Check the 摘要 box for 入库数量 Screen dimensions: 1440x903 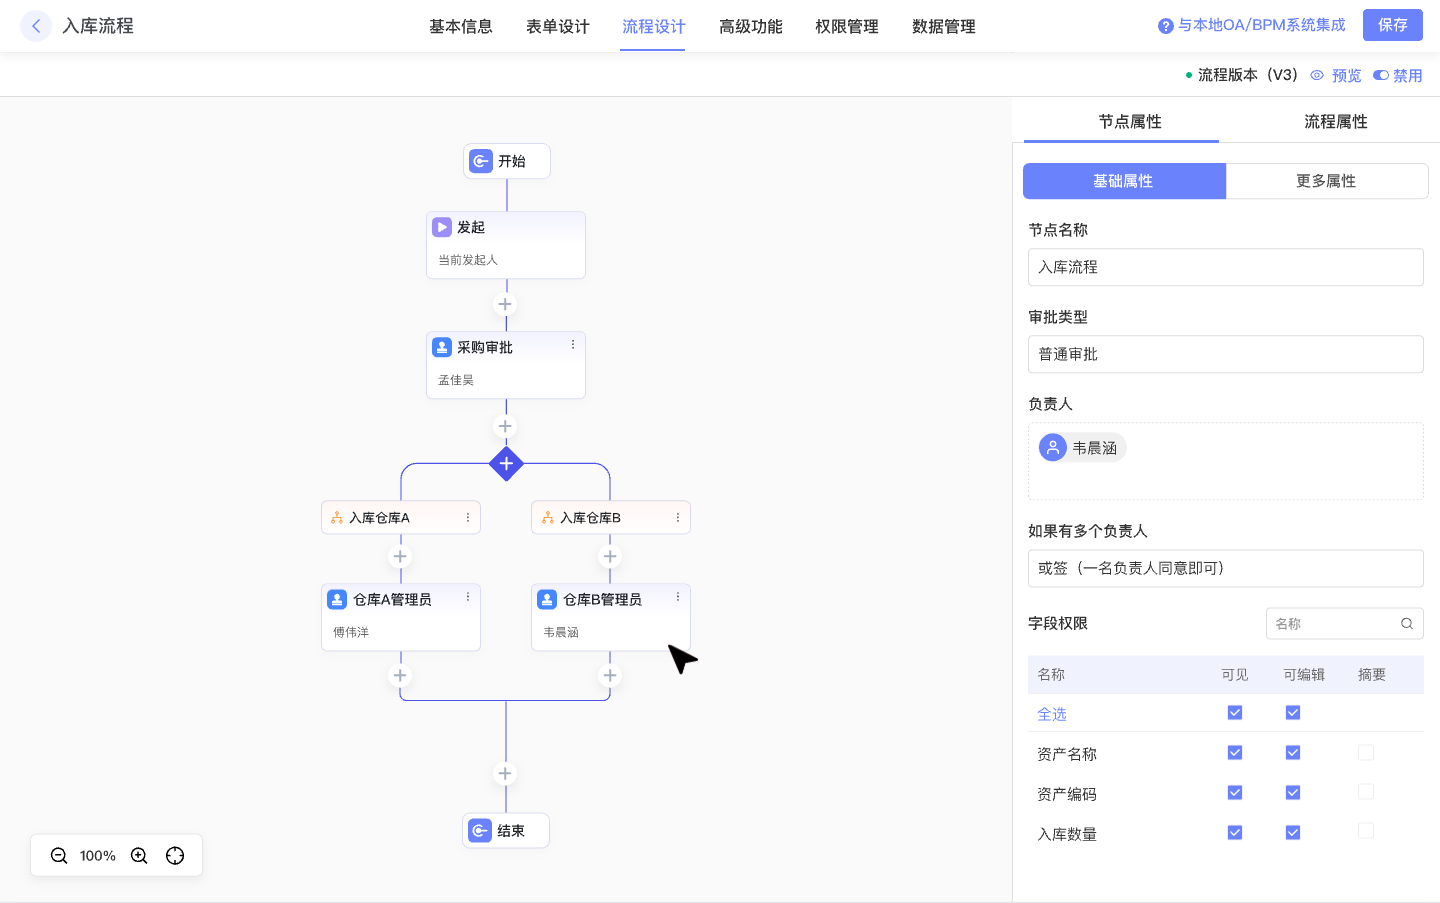(1366, 831)
